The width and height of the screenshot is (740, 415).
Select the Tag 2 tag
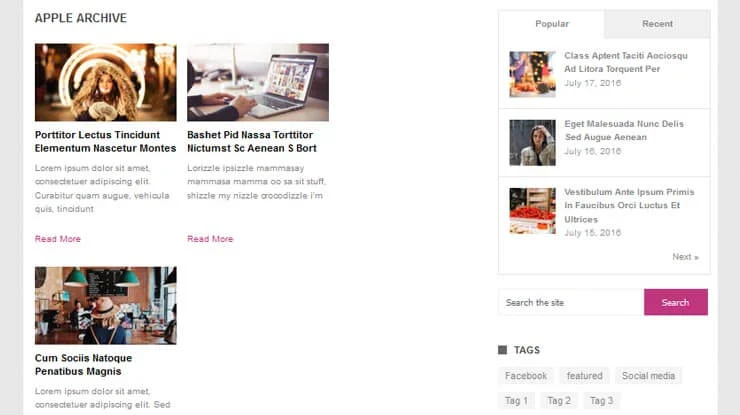tap(559, 401)
